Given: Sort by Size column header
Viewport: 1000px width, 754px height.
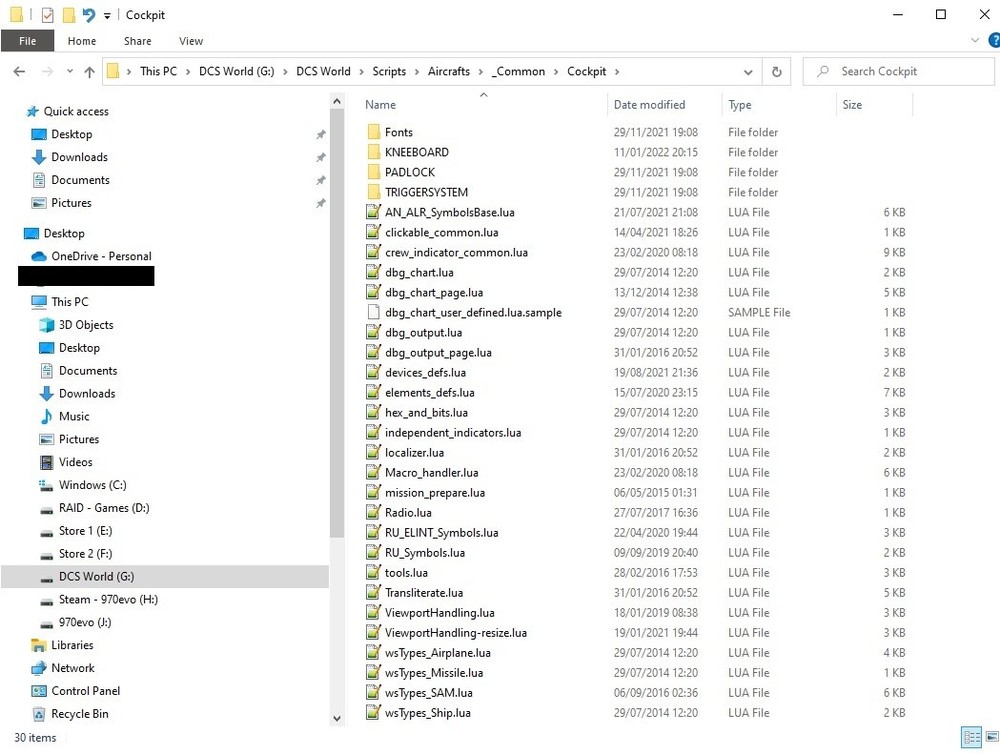Looking at the screenshot, I should [x=852, y=105].
